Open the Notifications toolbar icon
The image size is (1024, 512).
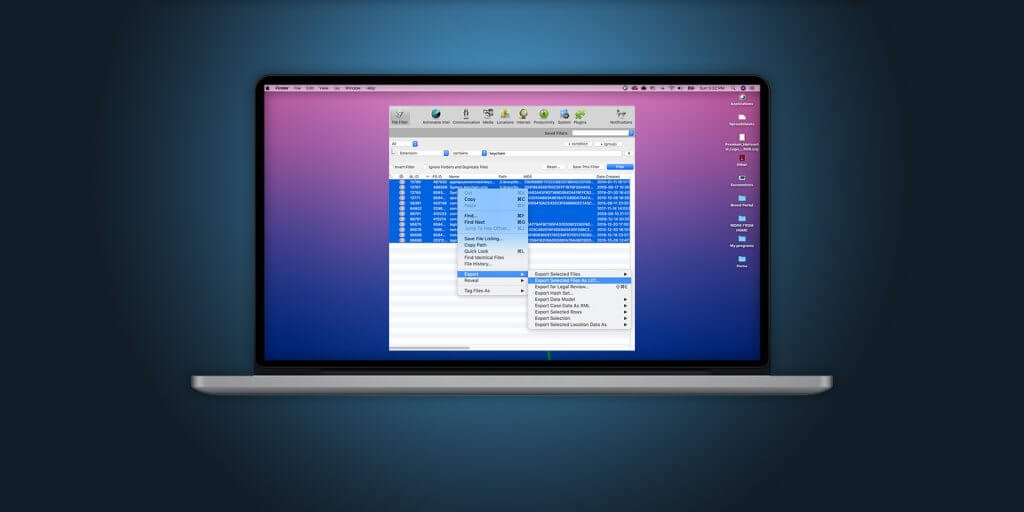point(621,116)
